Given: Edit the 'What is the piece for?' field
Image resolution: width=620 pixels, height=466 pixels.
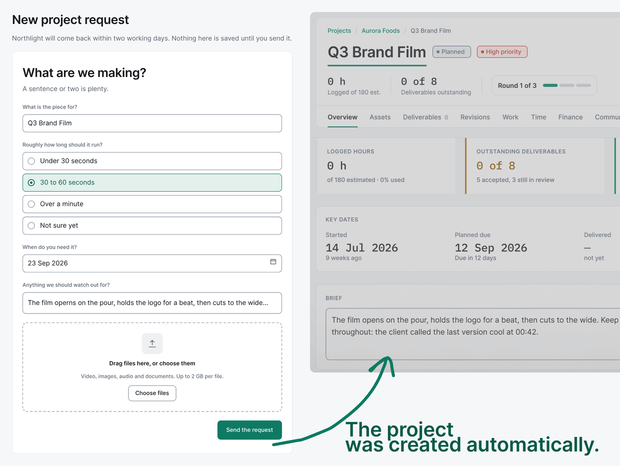Looking at the screenshot, I should click(x=152, y=123).
